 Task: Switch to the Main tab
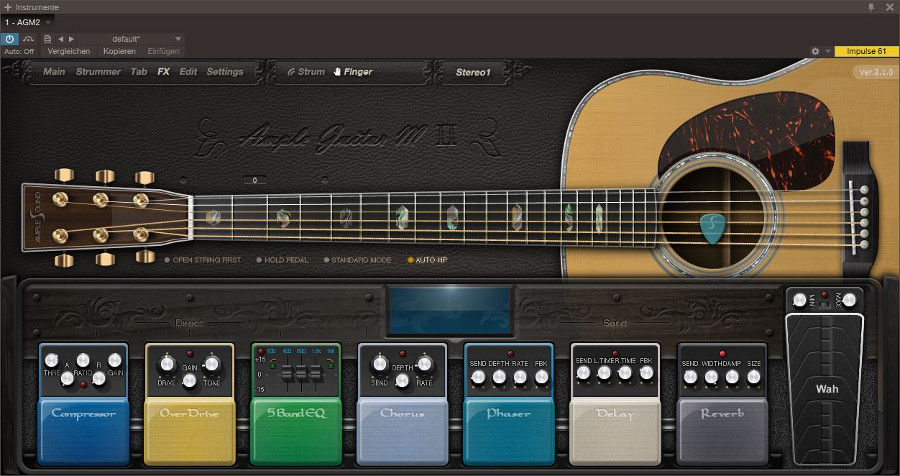[55, 72]
